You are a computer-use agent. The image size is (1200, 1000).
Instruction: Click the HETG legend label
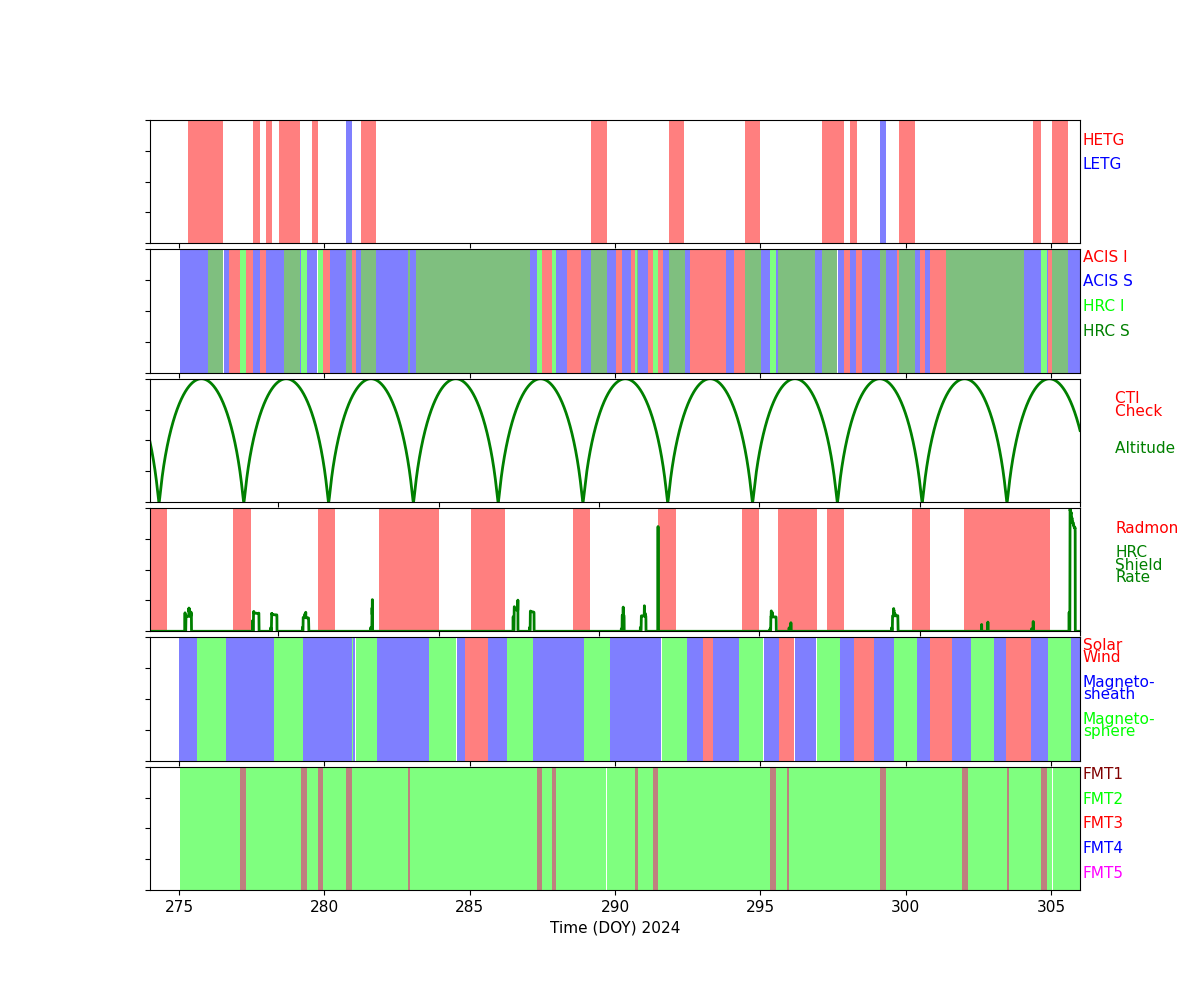click(1103, 140)
